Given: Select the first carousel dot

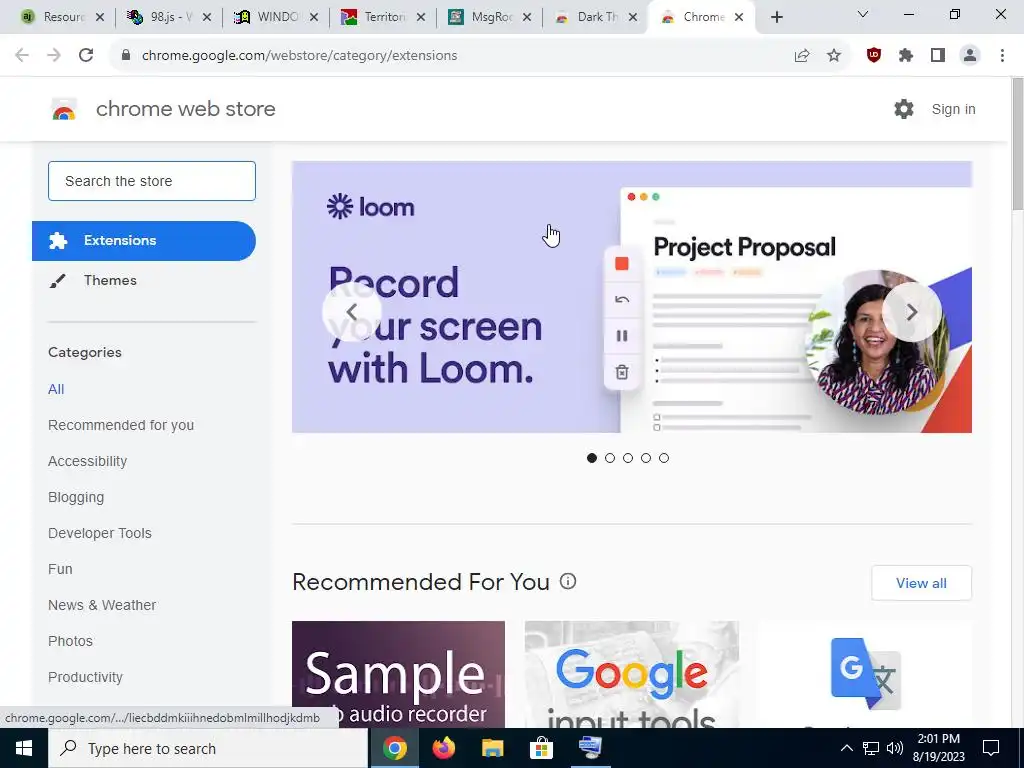Looking at the screenshot, I should pos(592,458).
